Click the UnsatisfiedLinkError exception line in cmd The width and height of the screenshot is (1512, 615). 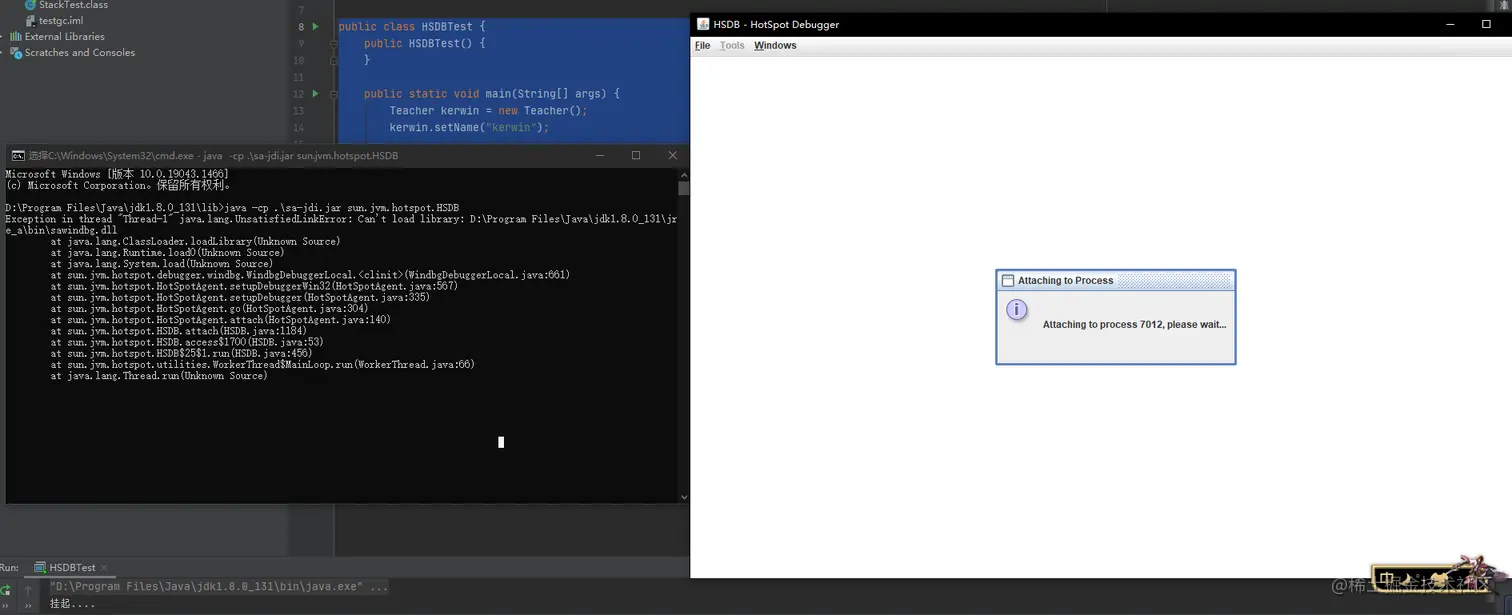341,219
